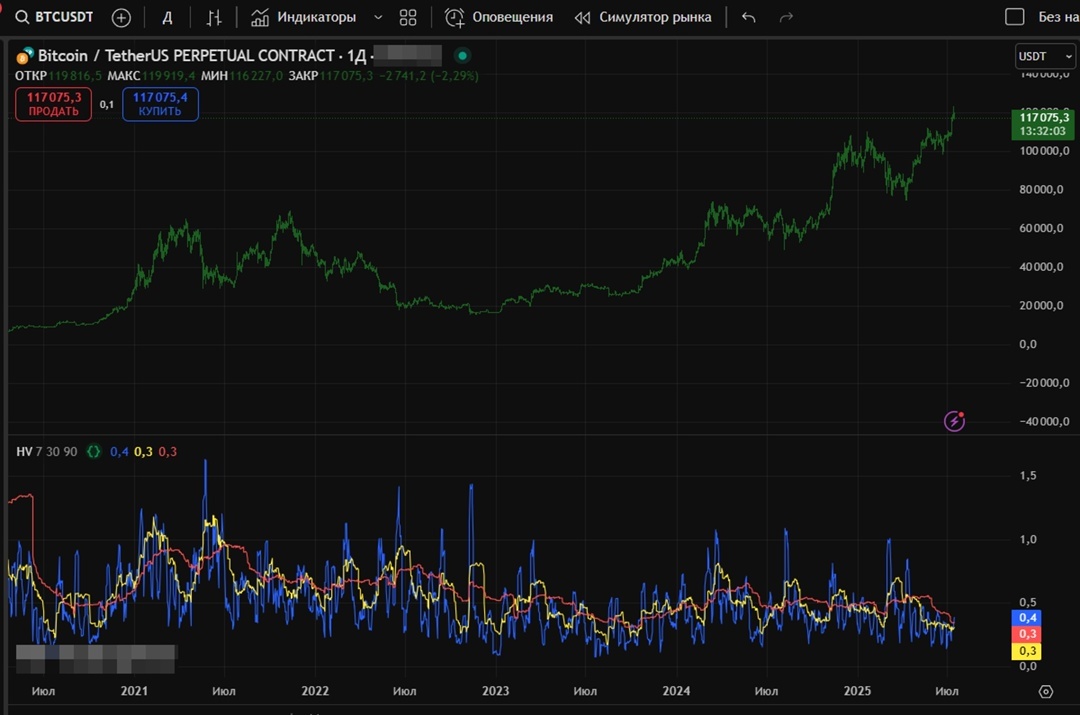
Task: Open the purple lightning quick-action icon
Action: (954, 421)
